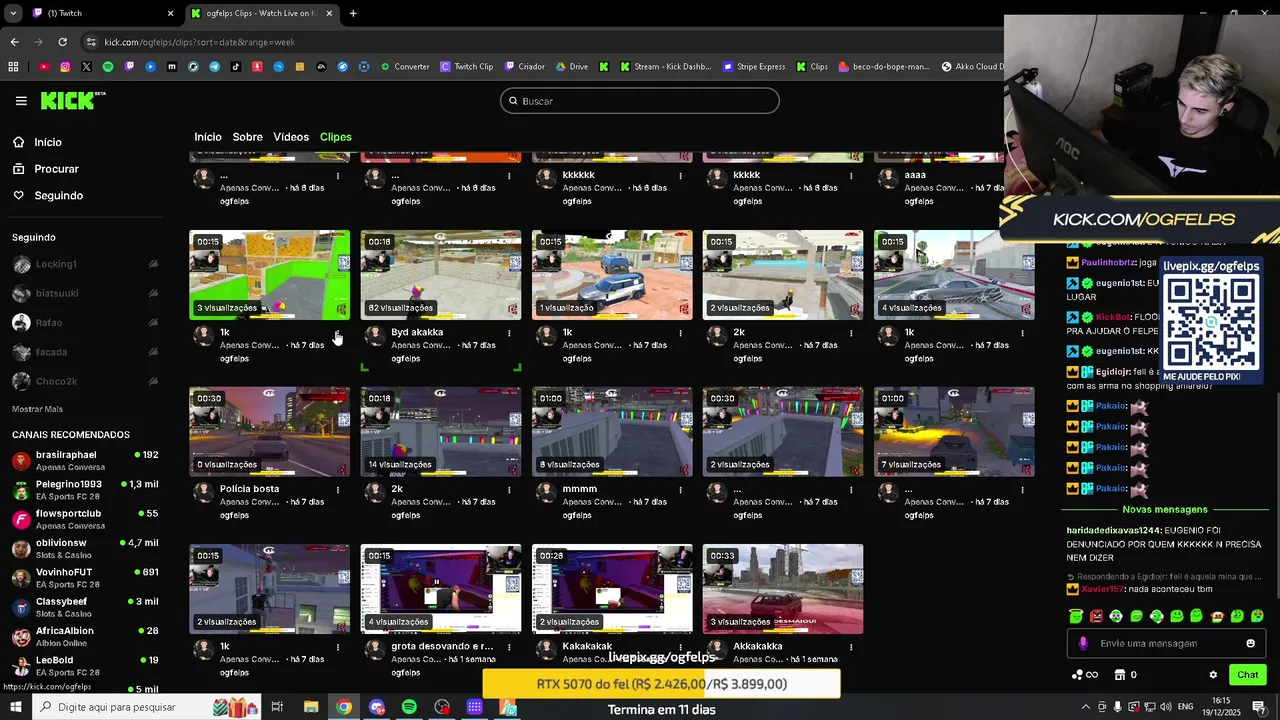Screen dimensions: 1280x720
Task: Go back to previous page
Action: [14, 42]
